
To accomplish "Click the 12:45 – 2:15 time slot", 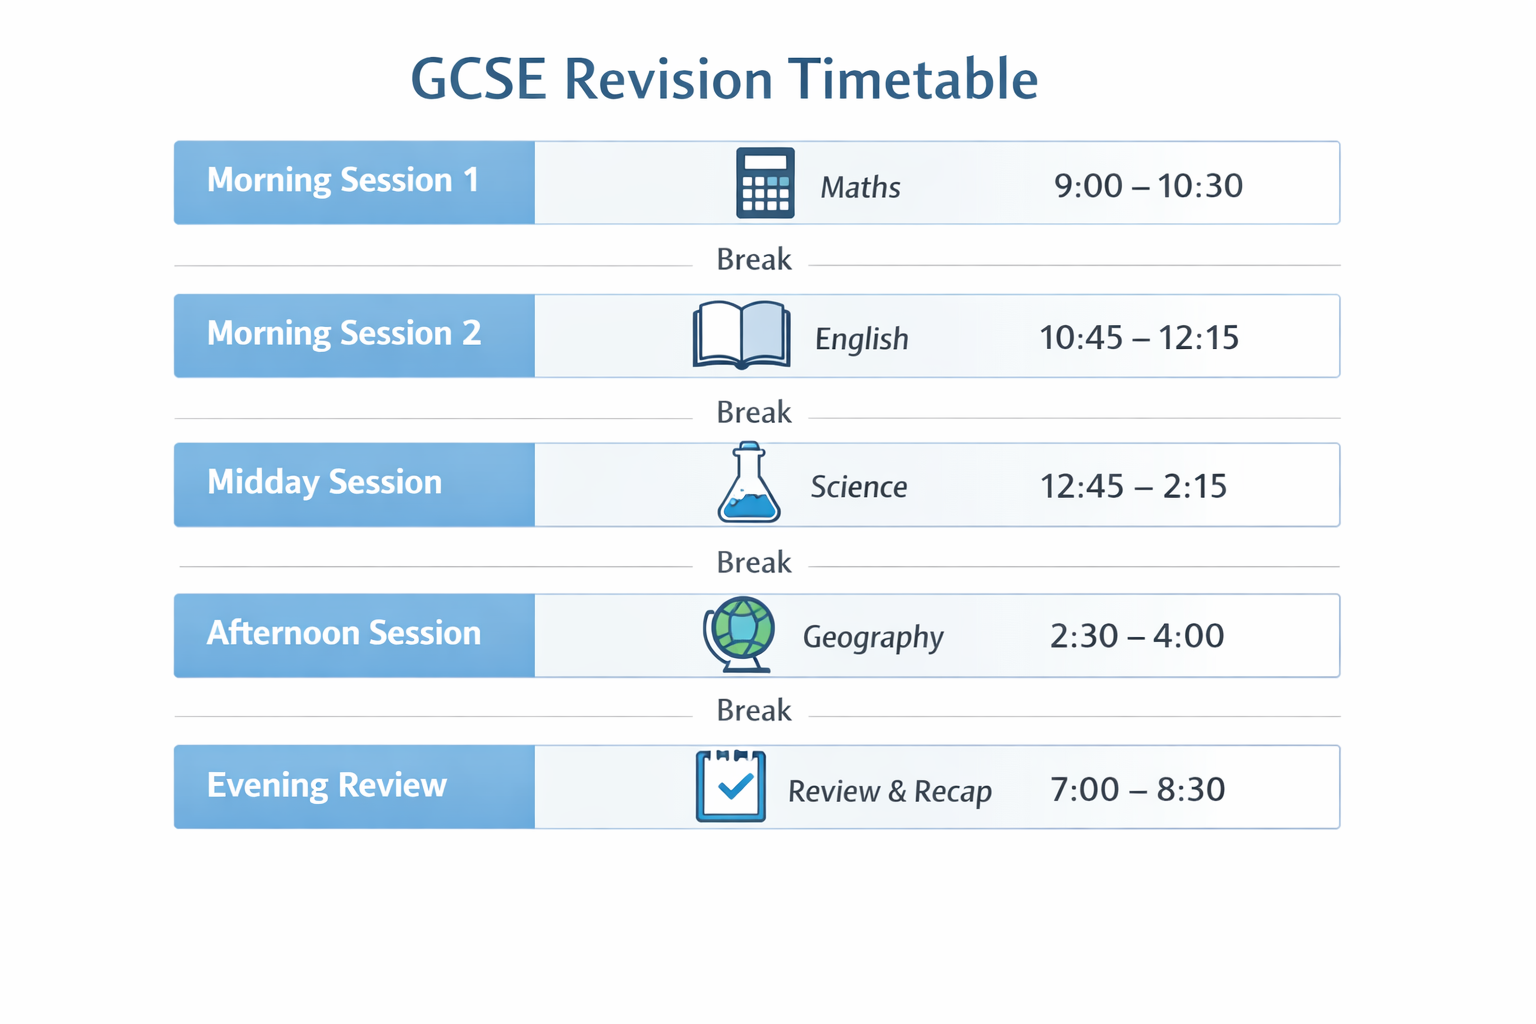I will pos(1133,487).
